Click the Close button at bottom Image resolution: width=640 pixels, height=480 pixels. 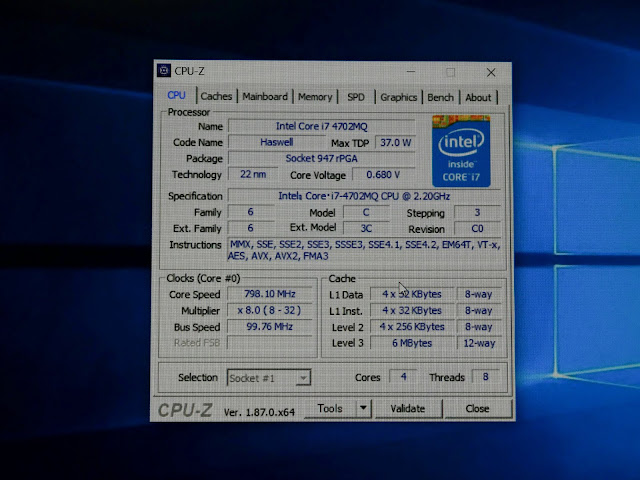pyautogui.click(x=477, y=409)
